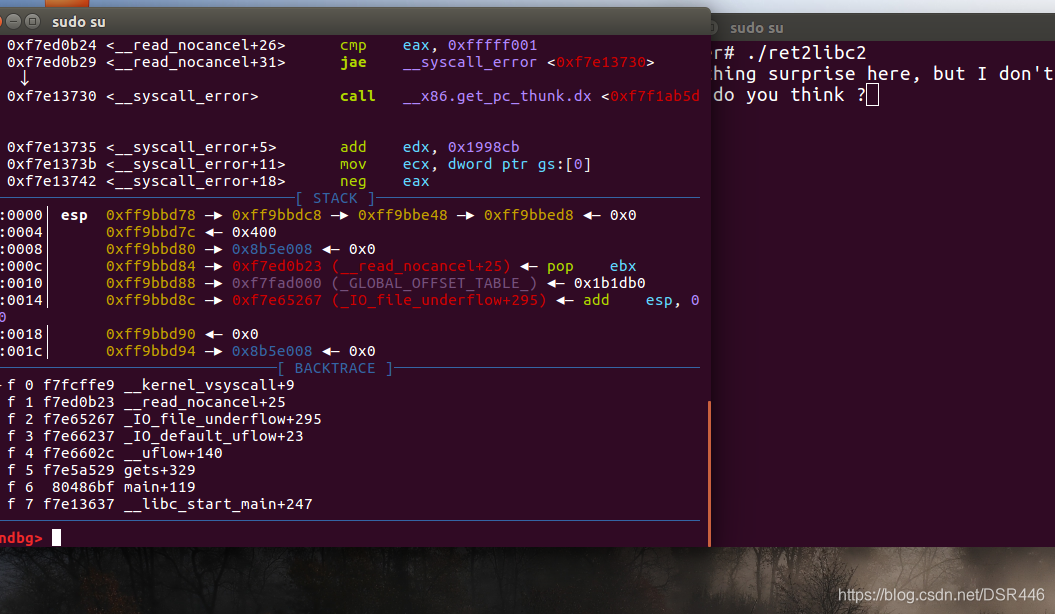Select backtrace address 80486bf
The image size is (1055, 614).
(83, 487)
